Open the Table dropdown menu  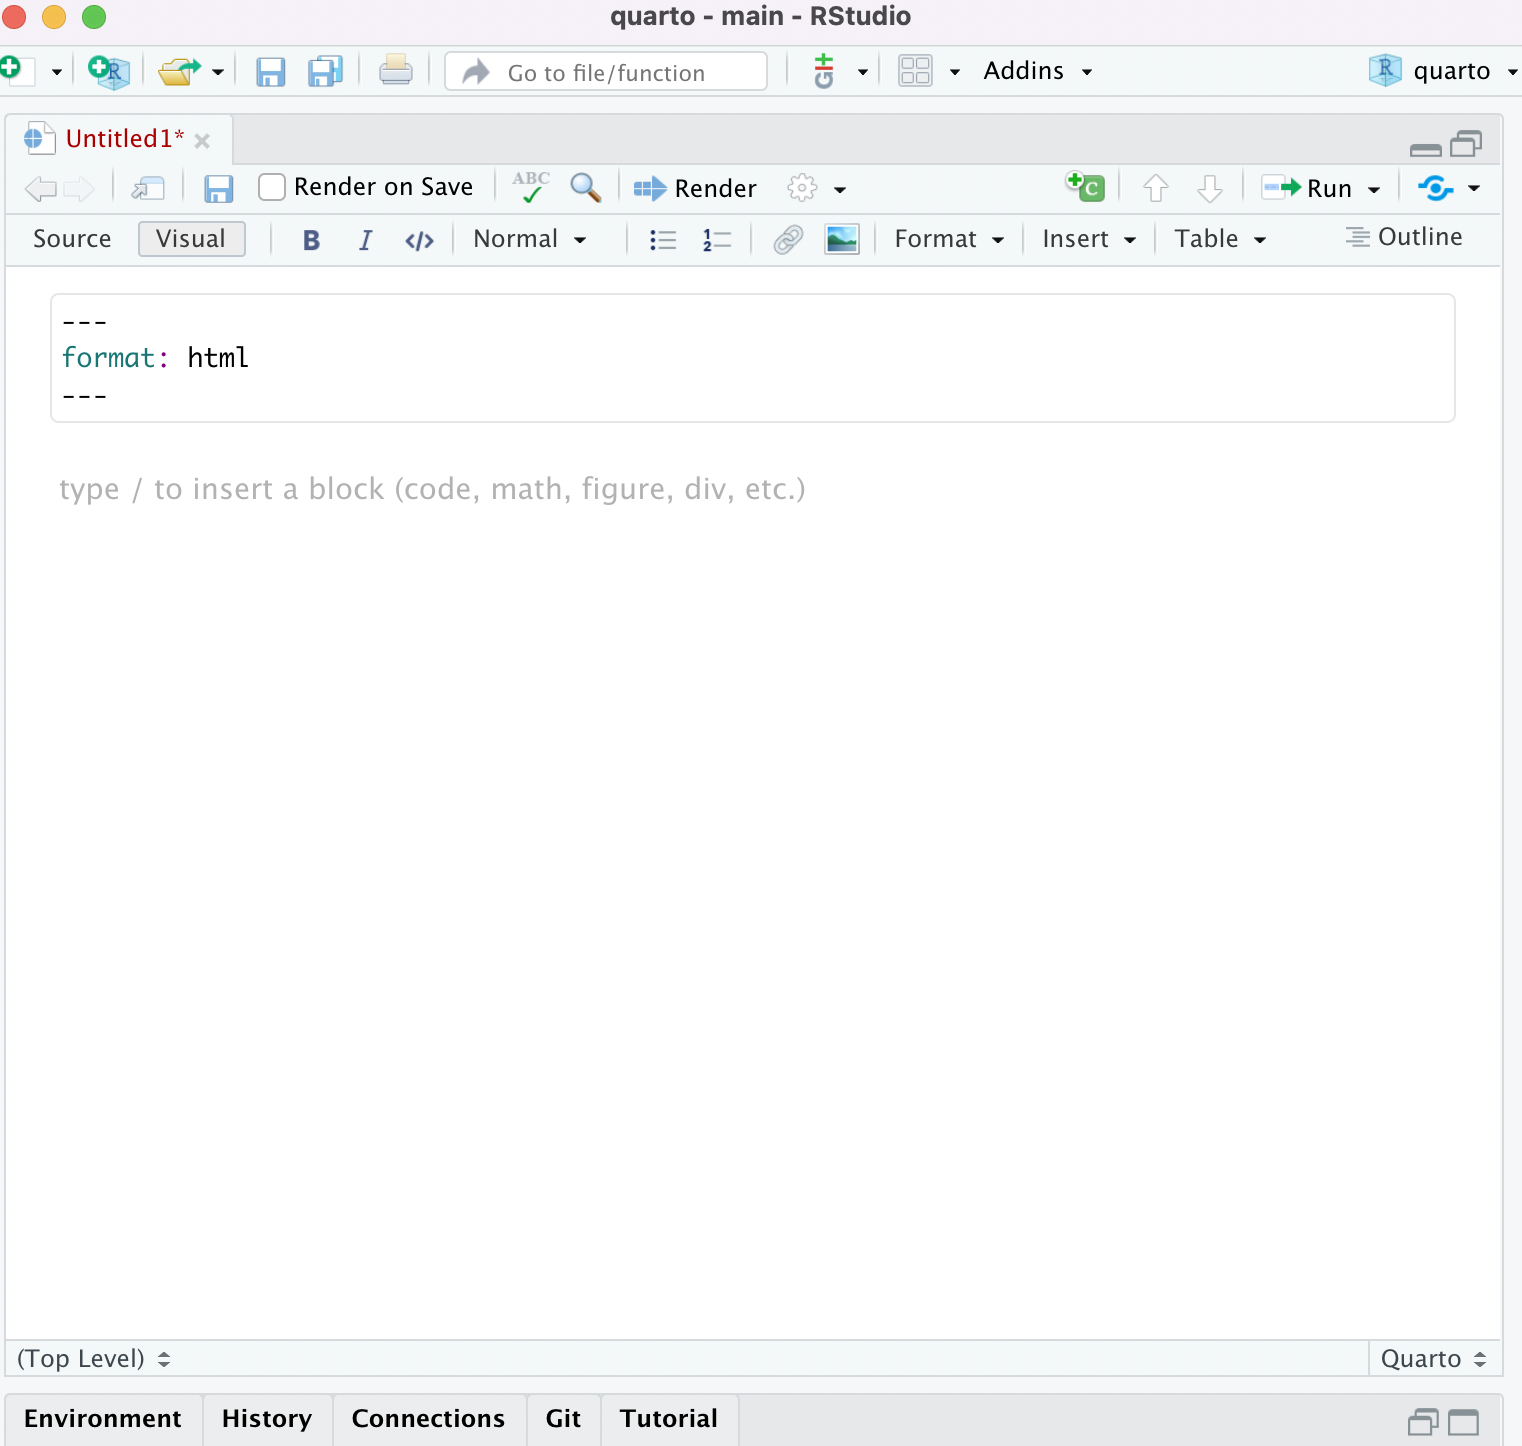tap(1219, 239)
